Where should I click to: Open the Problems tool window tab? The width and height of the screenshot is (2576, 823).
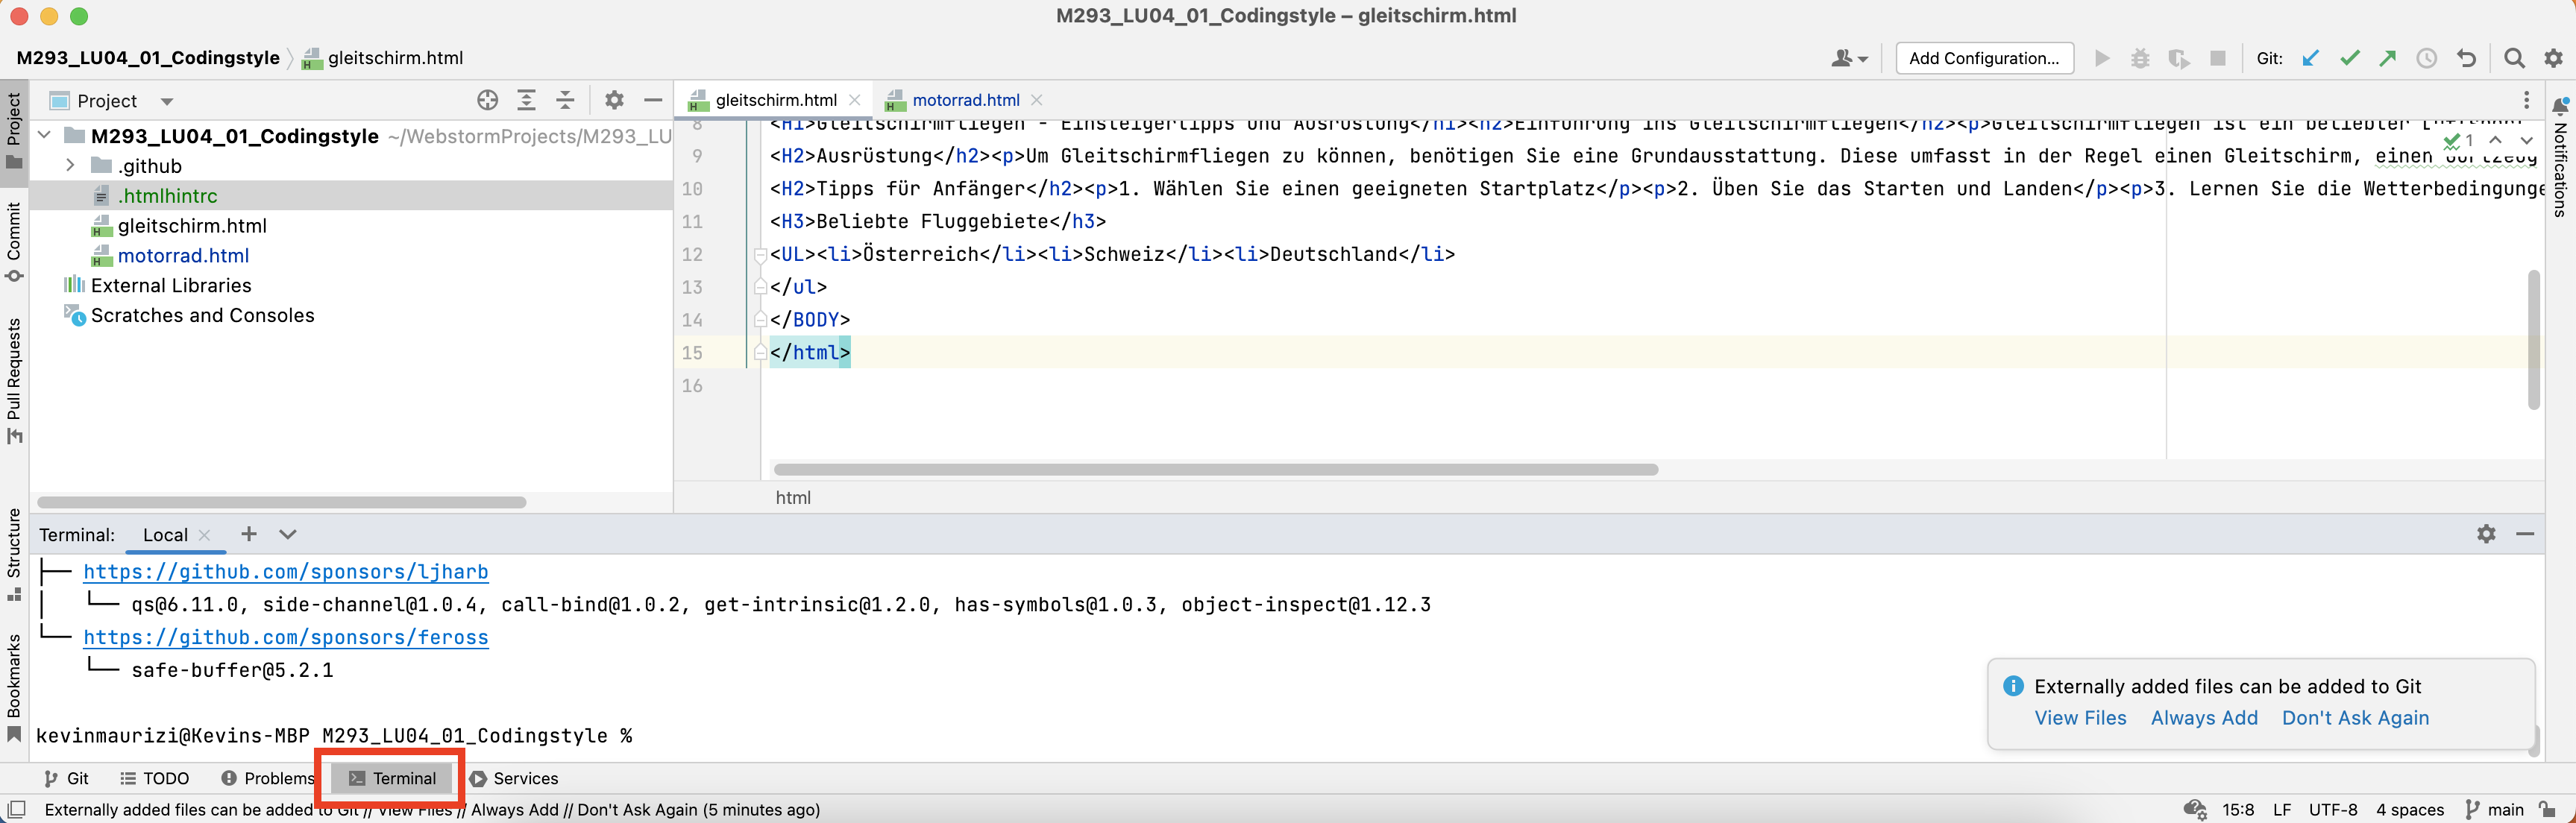(268, 778)
